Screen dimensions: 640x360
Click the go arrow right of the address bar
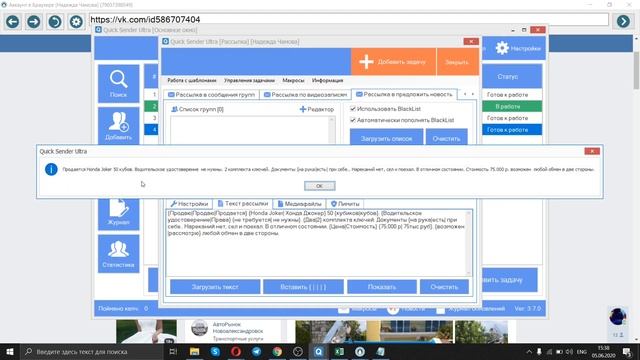623,21
